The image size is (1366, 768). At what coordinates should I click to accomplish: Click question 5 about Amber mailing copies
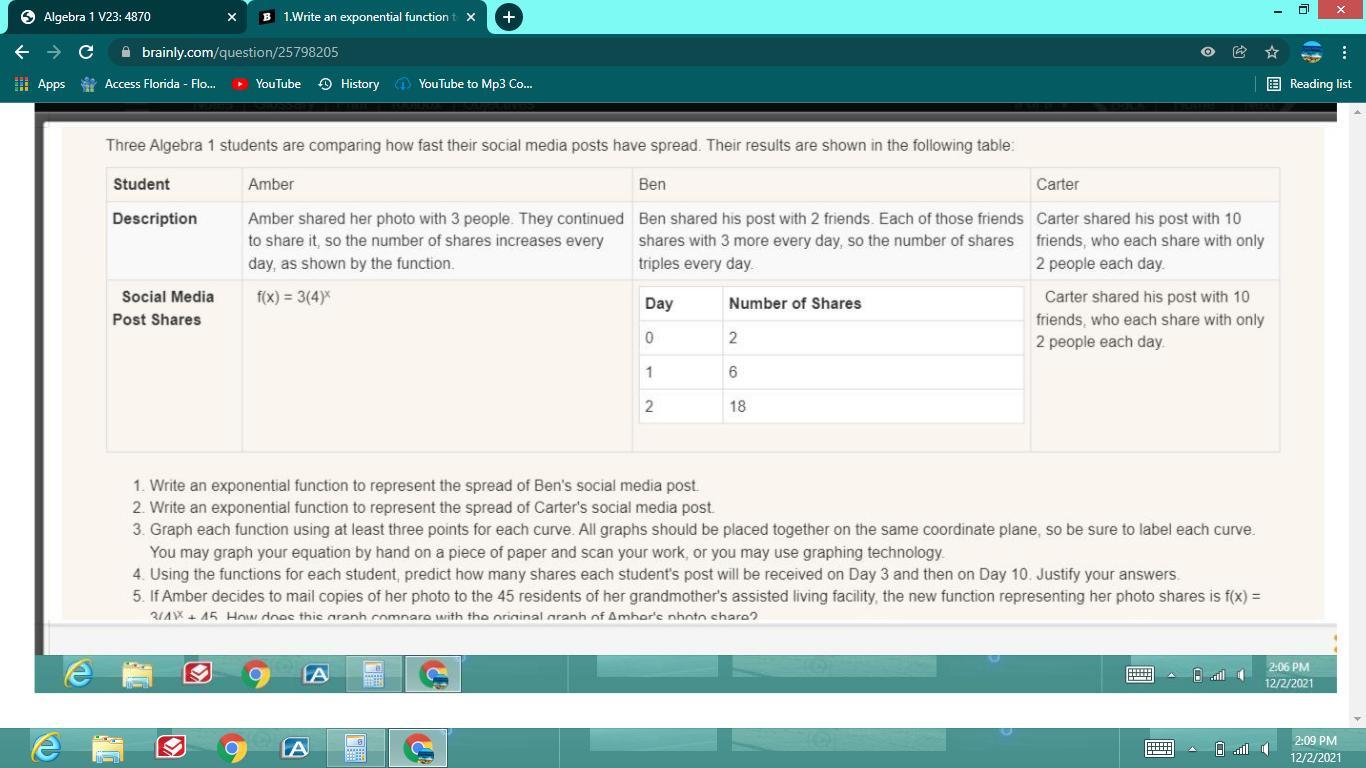point(705,605)
